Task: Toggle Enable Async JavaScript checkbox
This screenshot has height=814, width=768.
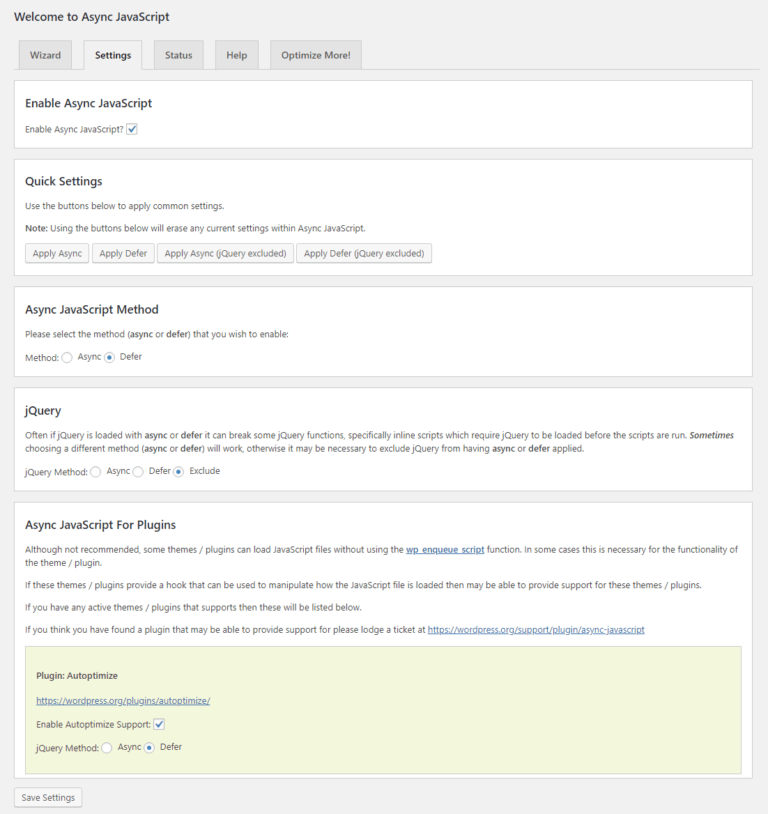Action: click(132, 129)
